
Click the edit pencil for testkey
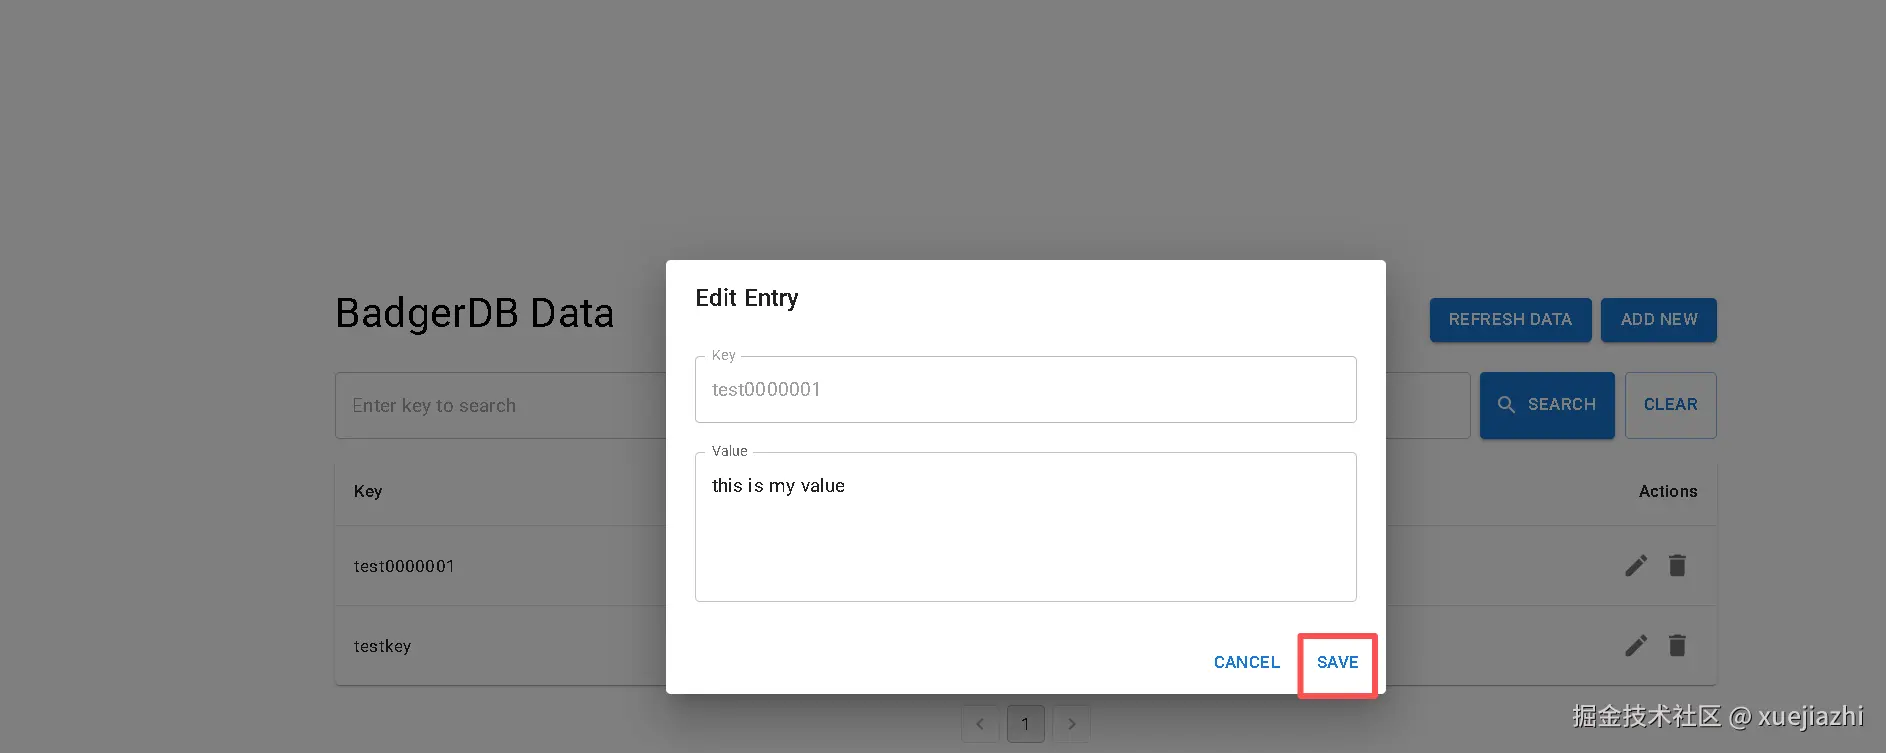click(1636, 646)
